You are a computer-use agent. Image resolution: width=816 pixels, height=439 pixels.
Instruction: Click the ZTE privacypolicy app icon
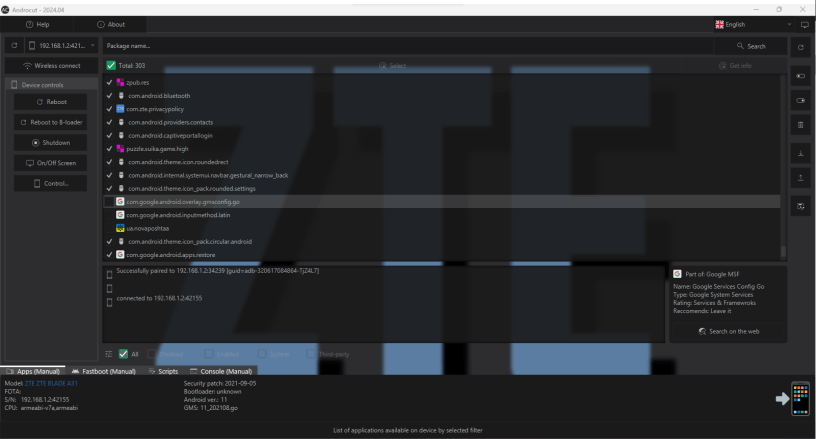pos(120,109)
